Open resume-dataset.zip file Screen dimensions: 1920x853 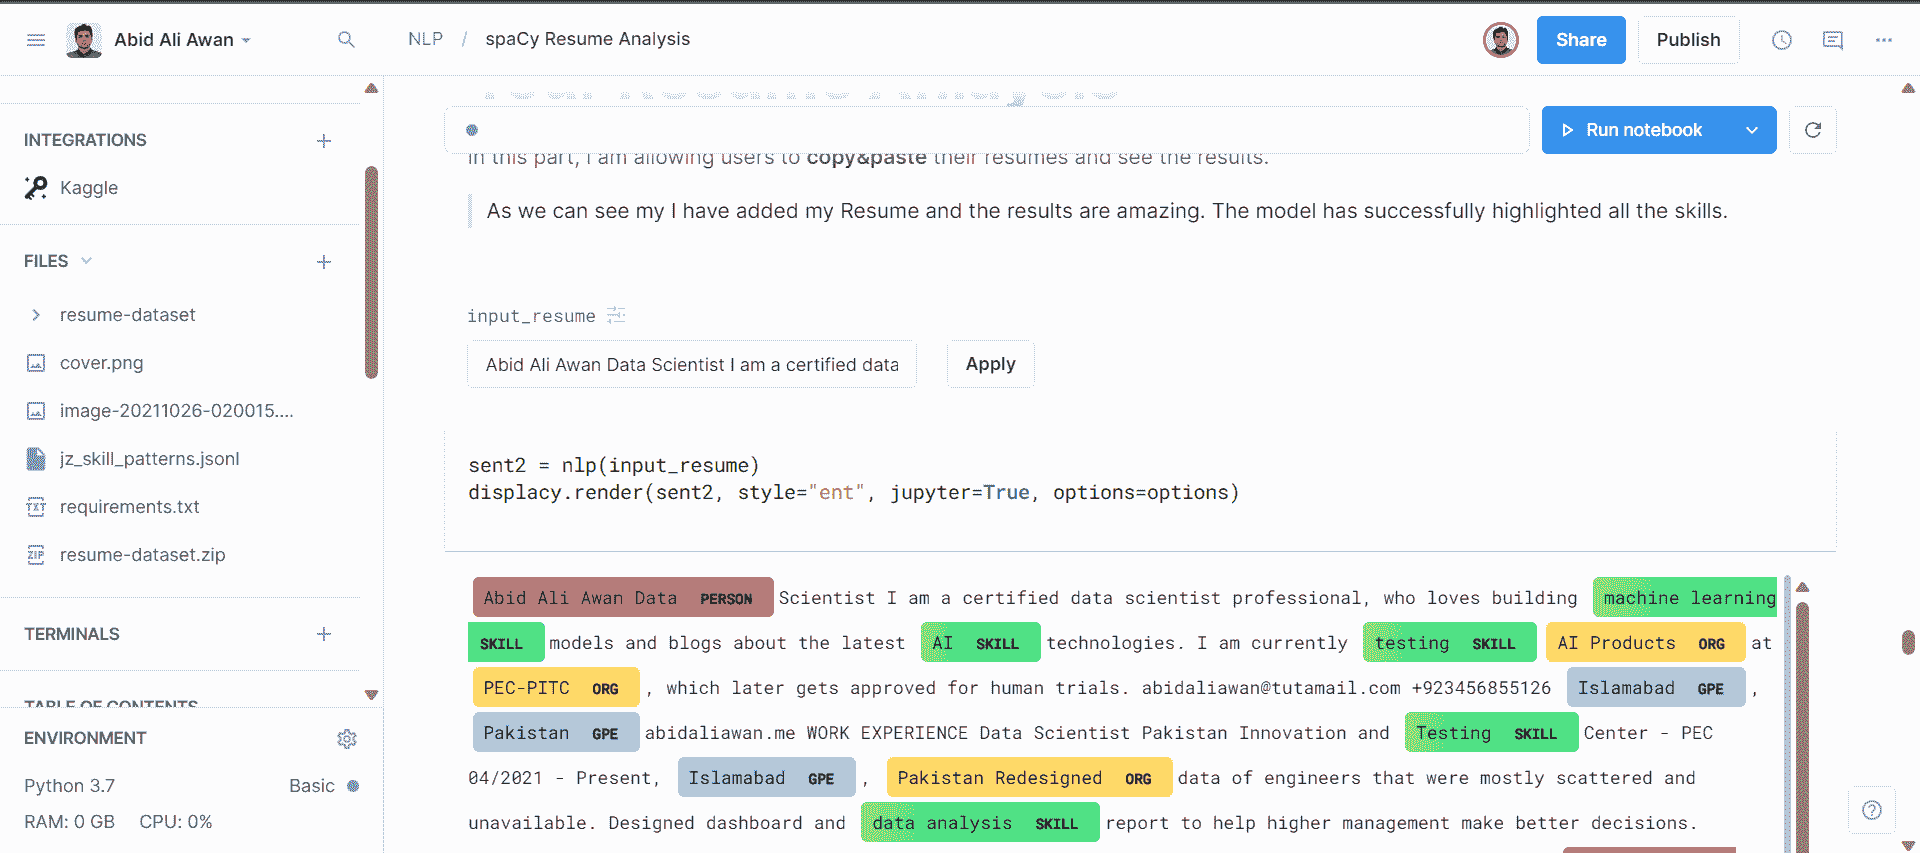[x=142, y=555]
